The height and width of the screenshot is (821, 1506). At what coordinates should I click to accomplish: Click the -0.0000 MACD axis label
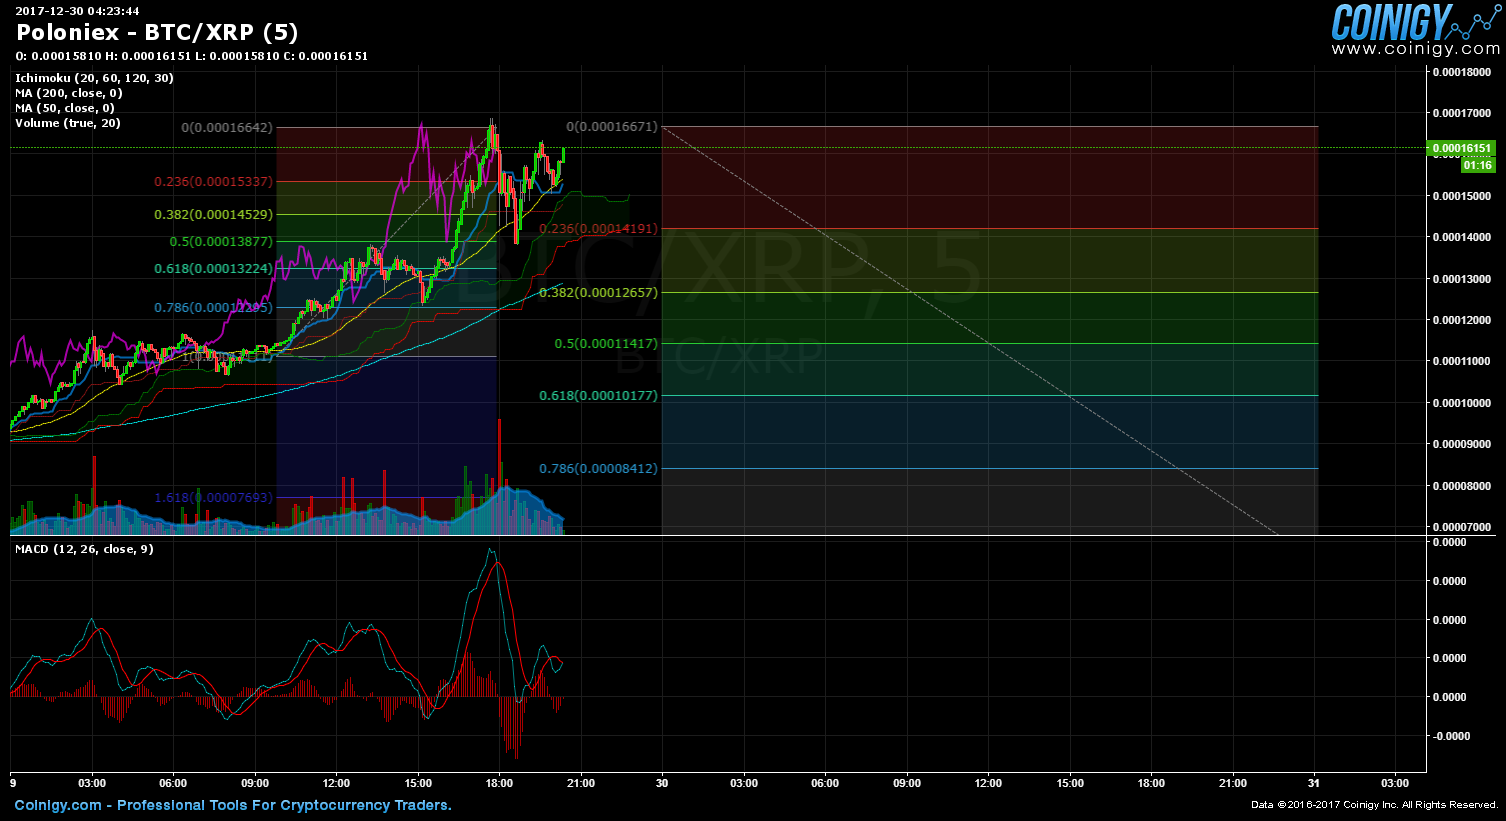tap(1449, 736)
